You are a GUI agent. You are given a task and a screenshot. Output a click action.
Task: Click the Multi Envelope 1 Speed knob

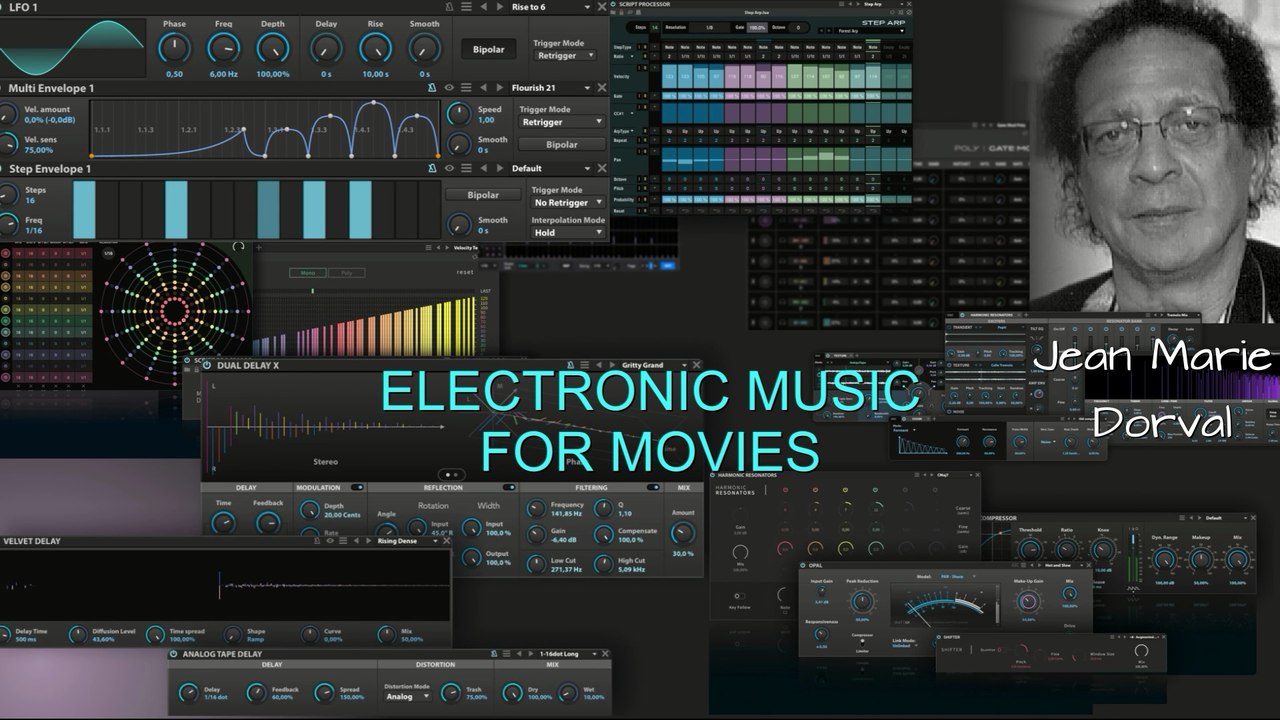459,114
